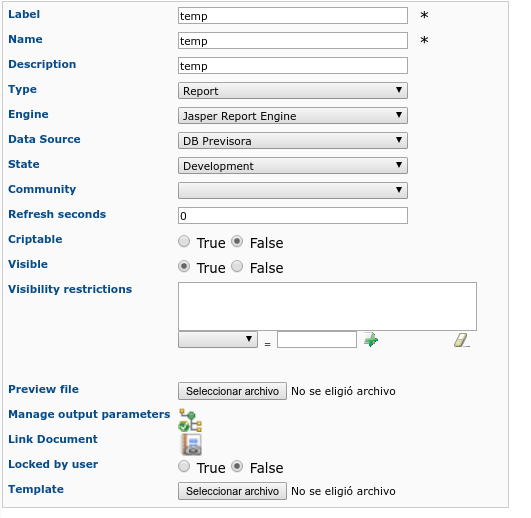
Task: Expand the Engine dropdown
Action: pos(293,116)
